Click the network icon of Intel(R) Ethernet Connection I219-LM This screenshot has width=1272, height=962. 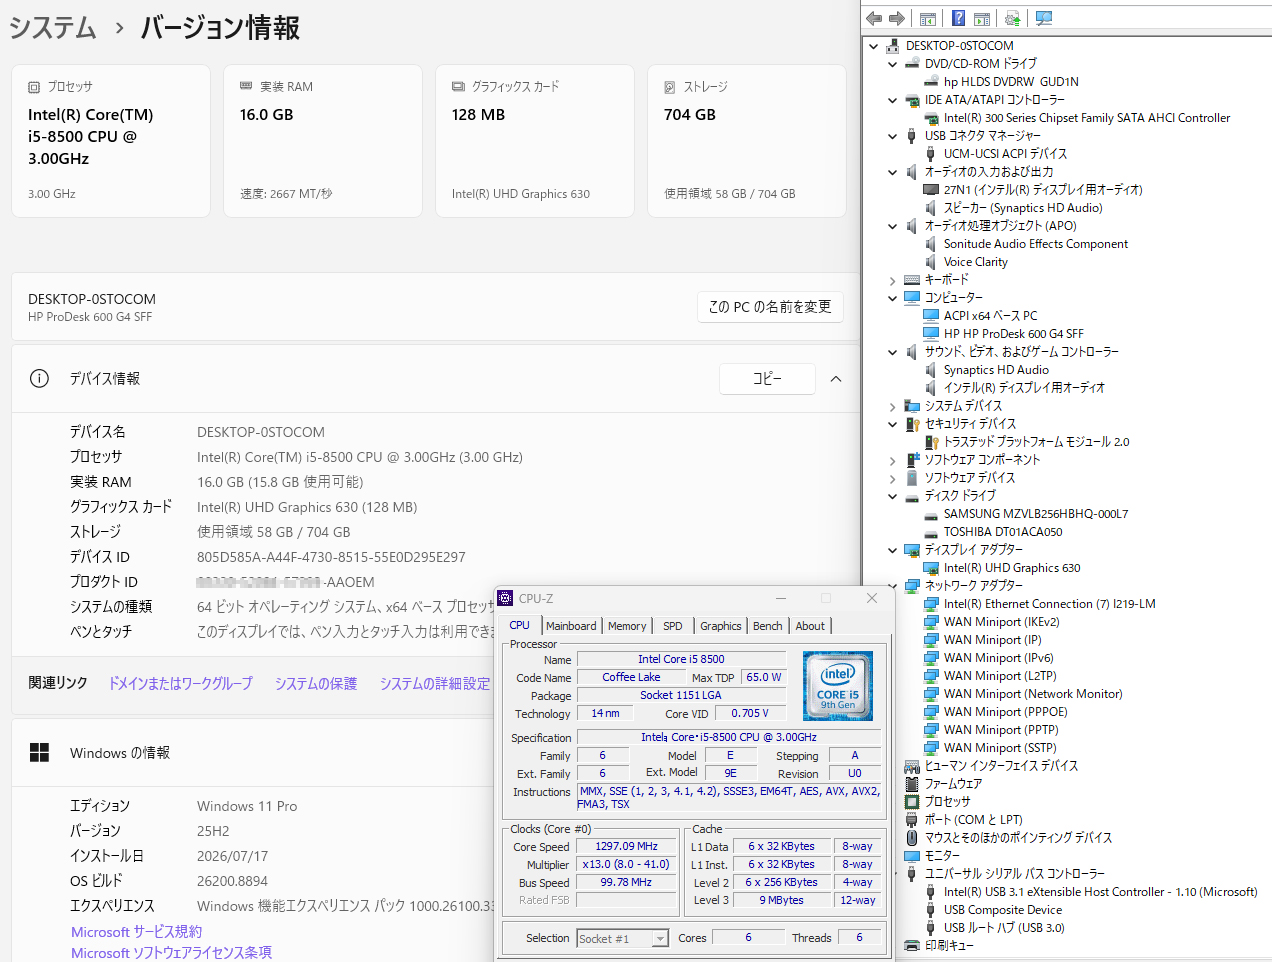click(x=931, y=604)
